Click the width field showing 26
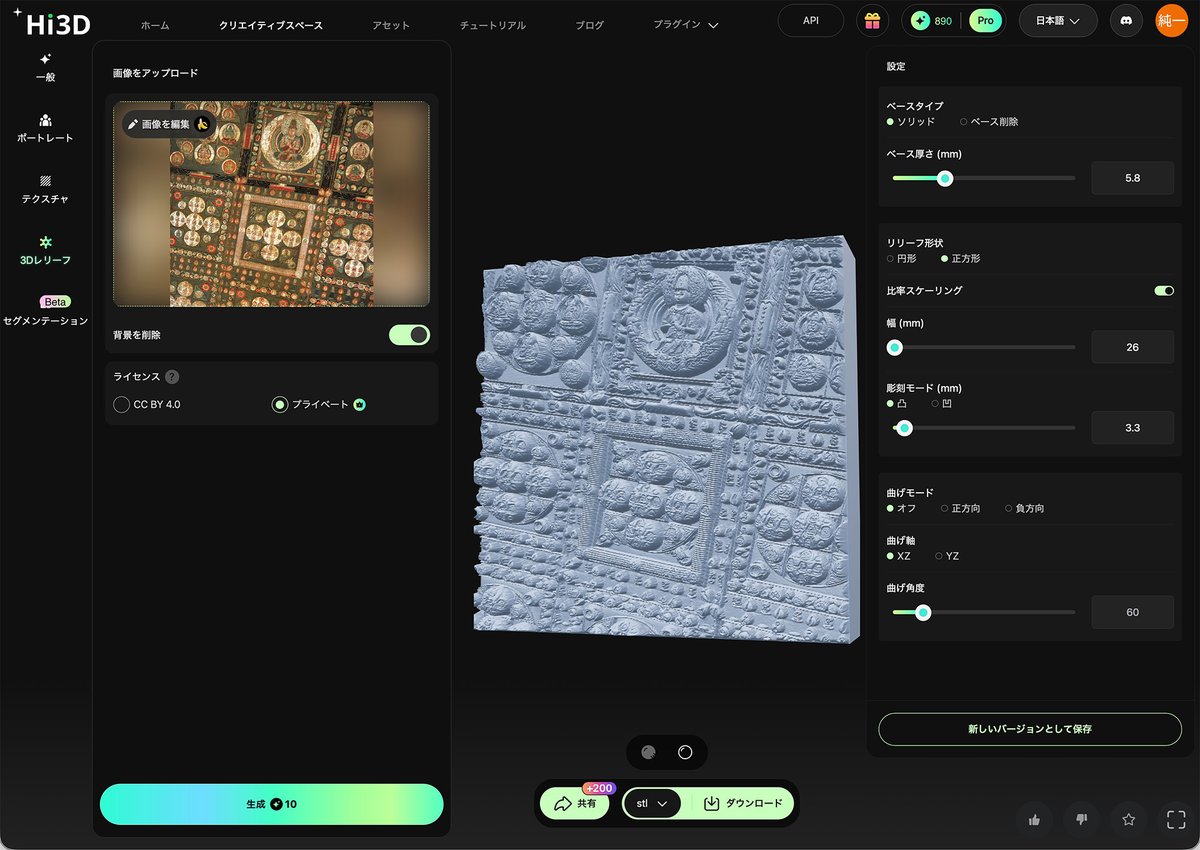 tap(1132, 347)
